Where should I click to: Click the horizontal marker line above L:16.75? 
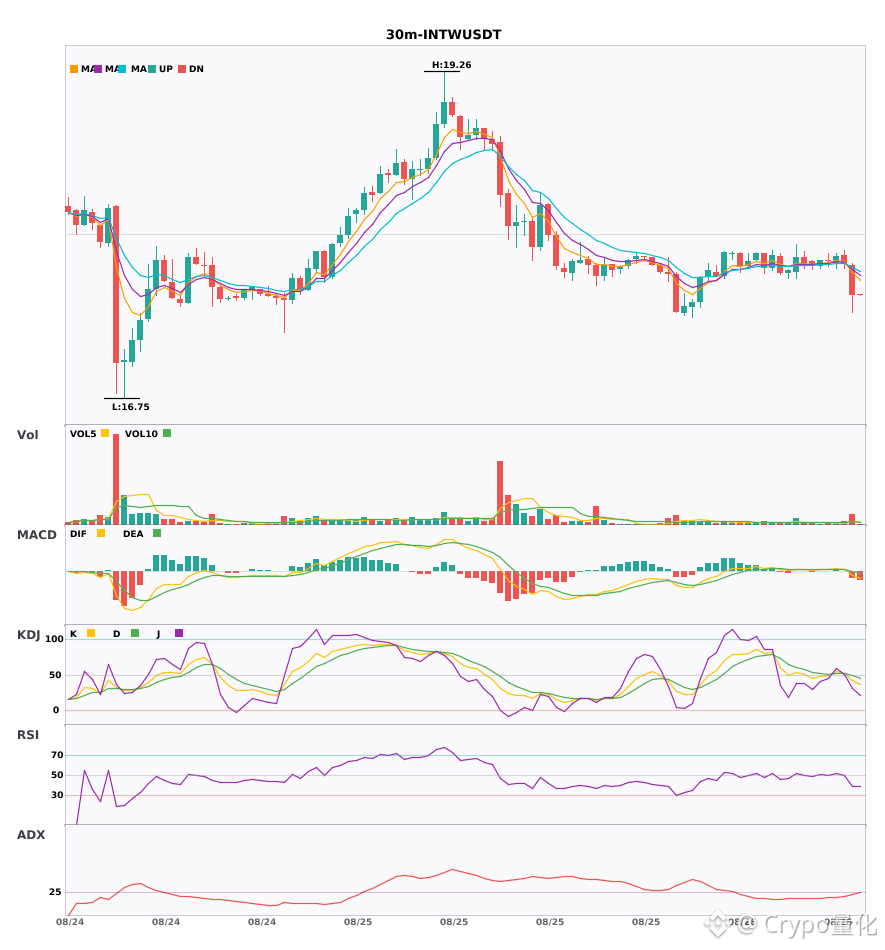pos(122,399)
